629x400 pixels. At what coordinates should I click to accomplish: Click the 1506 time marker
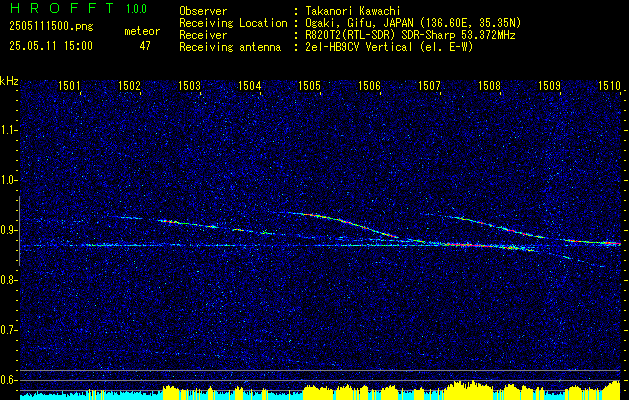click(369, 85)
